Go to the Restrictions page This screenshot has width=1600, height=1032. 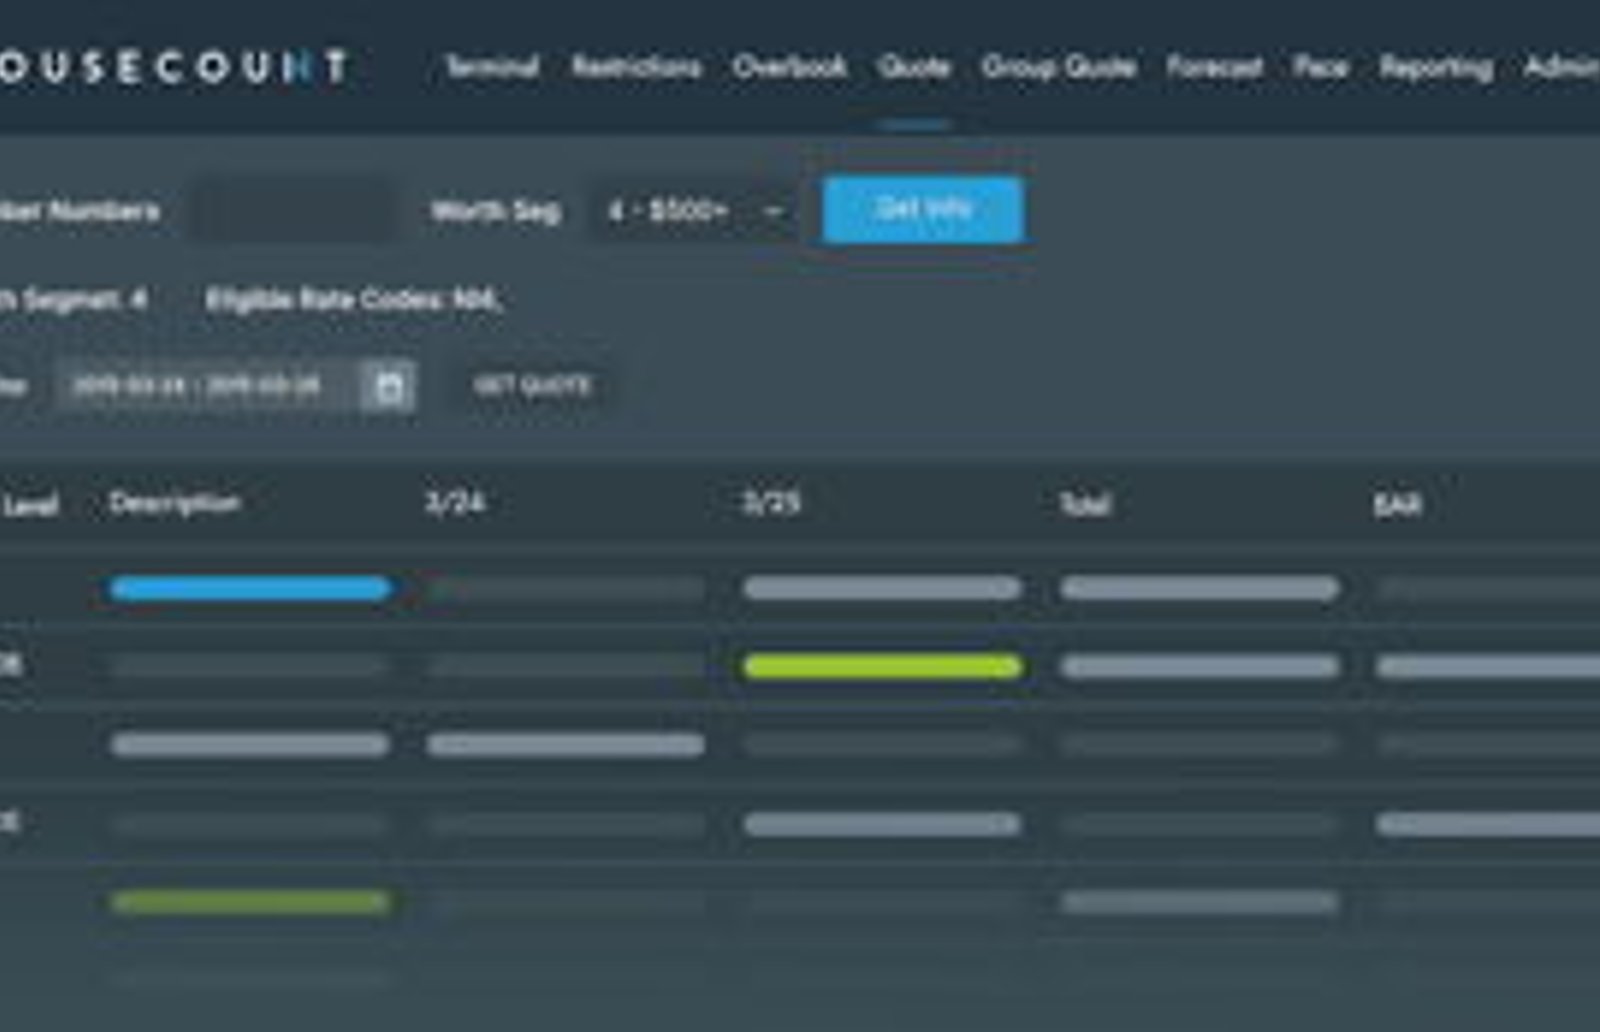pos(636,67)
